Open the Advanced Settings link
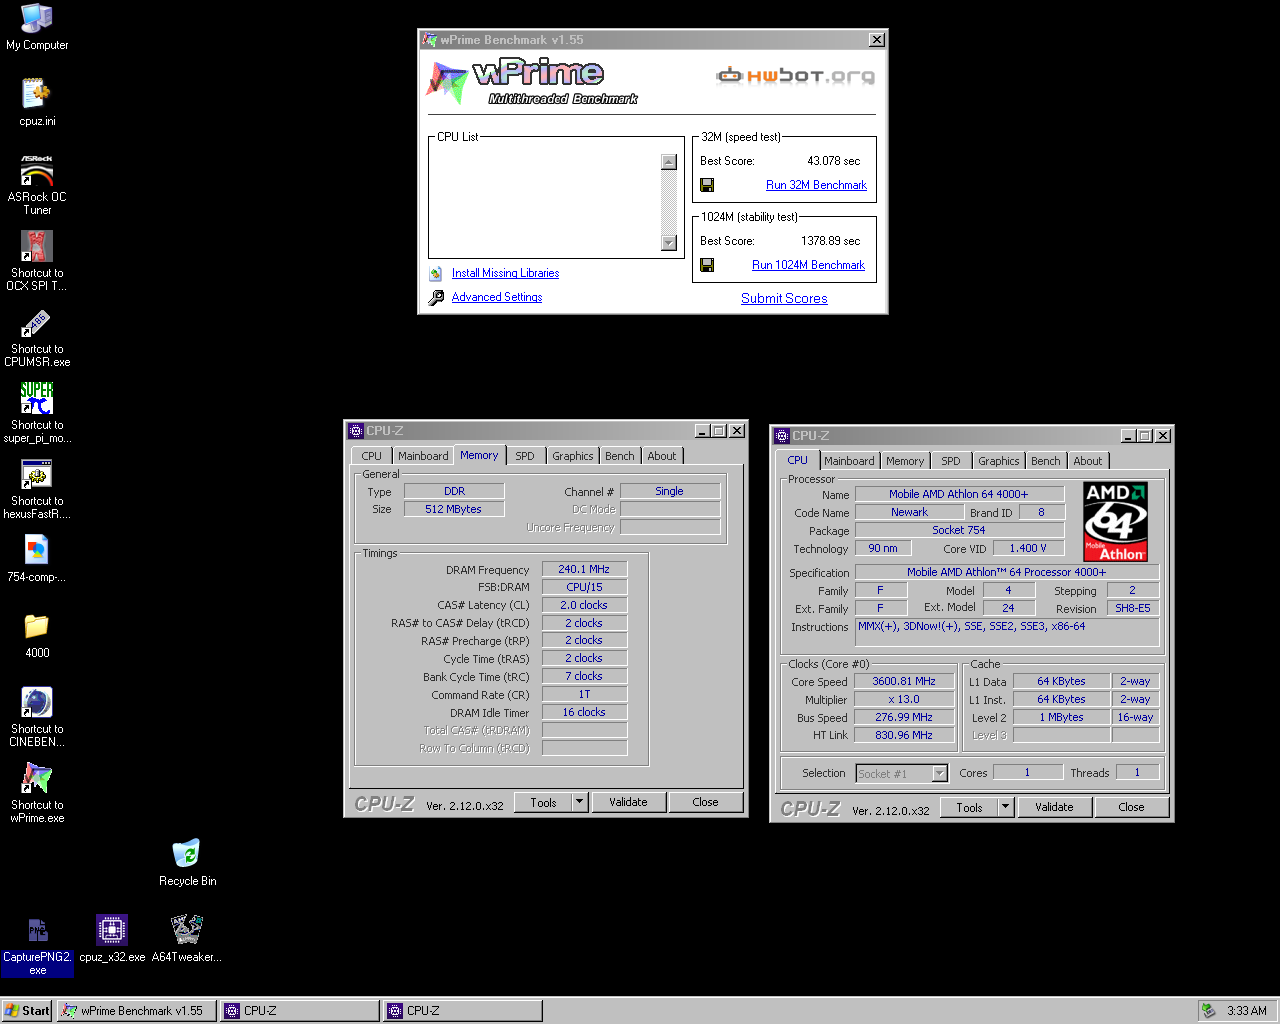Viewport: 1280px width, 1024px height. tap(497, 297)
